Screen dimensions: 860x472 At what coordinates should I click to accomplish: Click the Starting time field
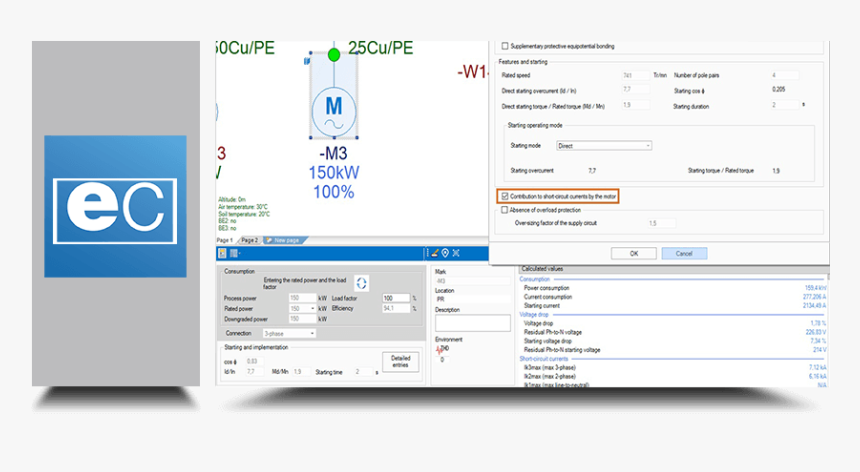(363, 372)
